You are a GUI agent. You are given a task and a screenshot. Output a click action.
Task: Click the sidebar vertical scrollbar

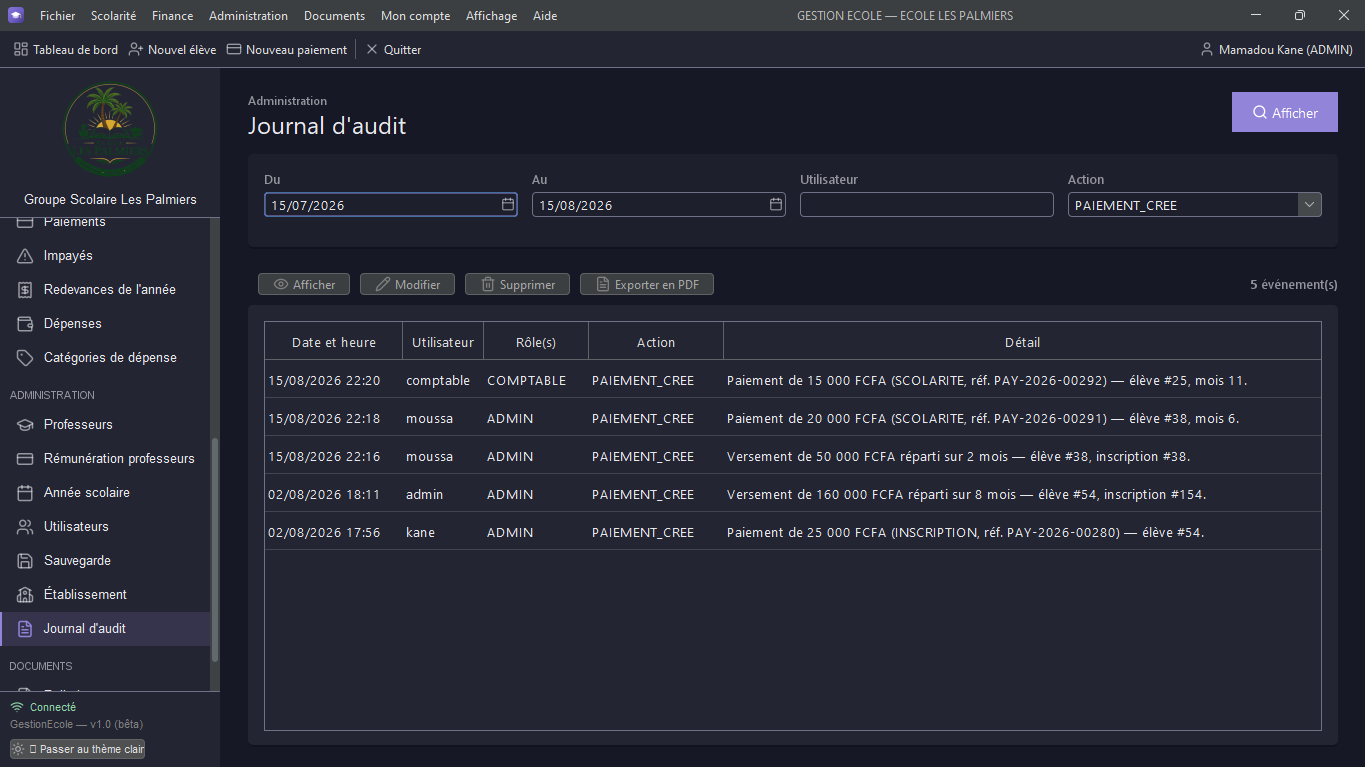215,548
